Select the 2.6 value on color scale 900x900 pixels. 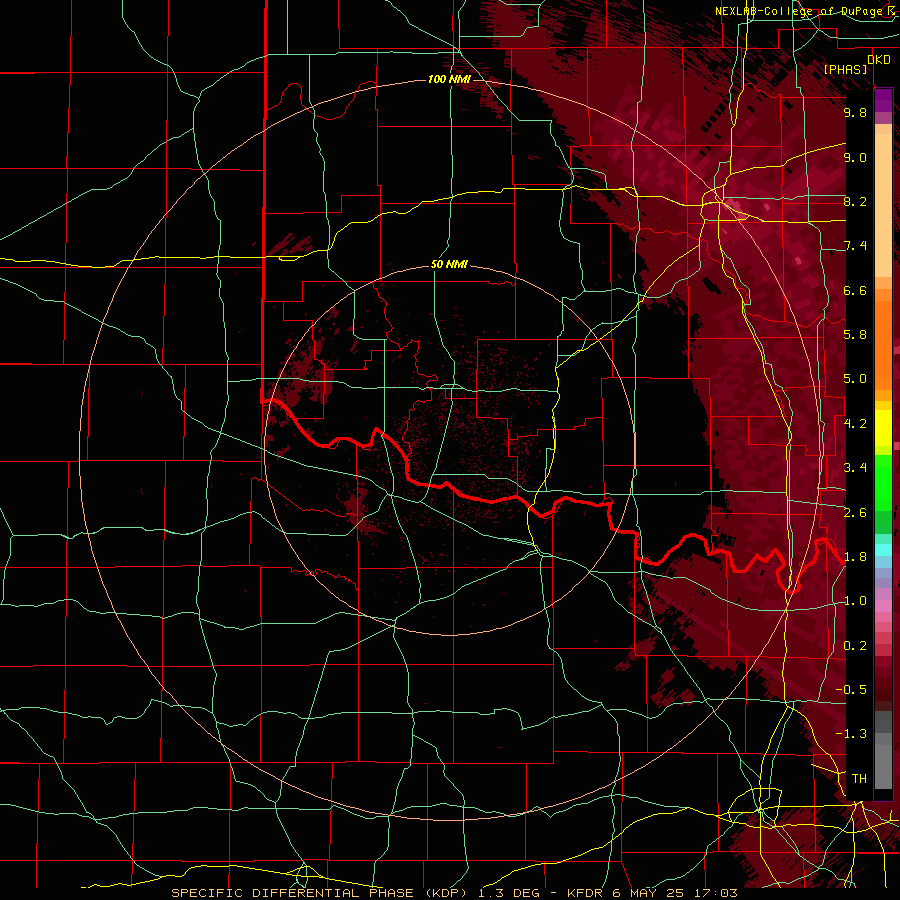coord(855,513)
